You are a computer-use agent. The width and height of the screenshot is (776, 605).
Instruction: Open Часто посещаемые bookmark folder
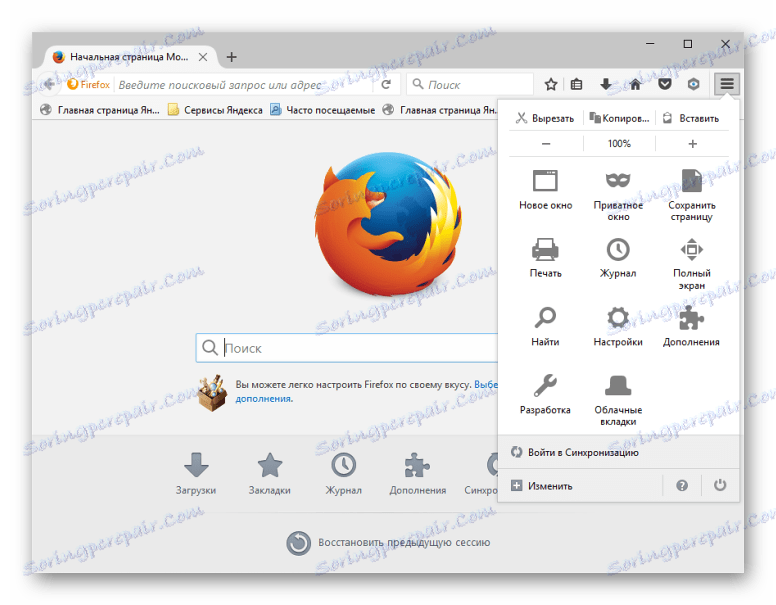coord(323,110)
